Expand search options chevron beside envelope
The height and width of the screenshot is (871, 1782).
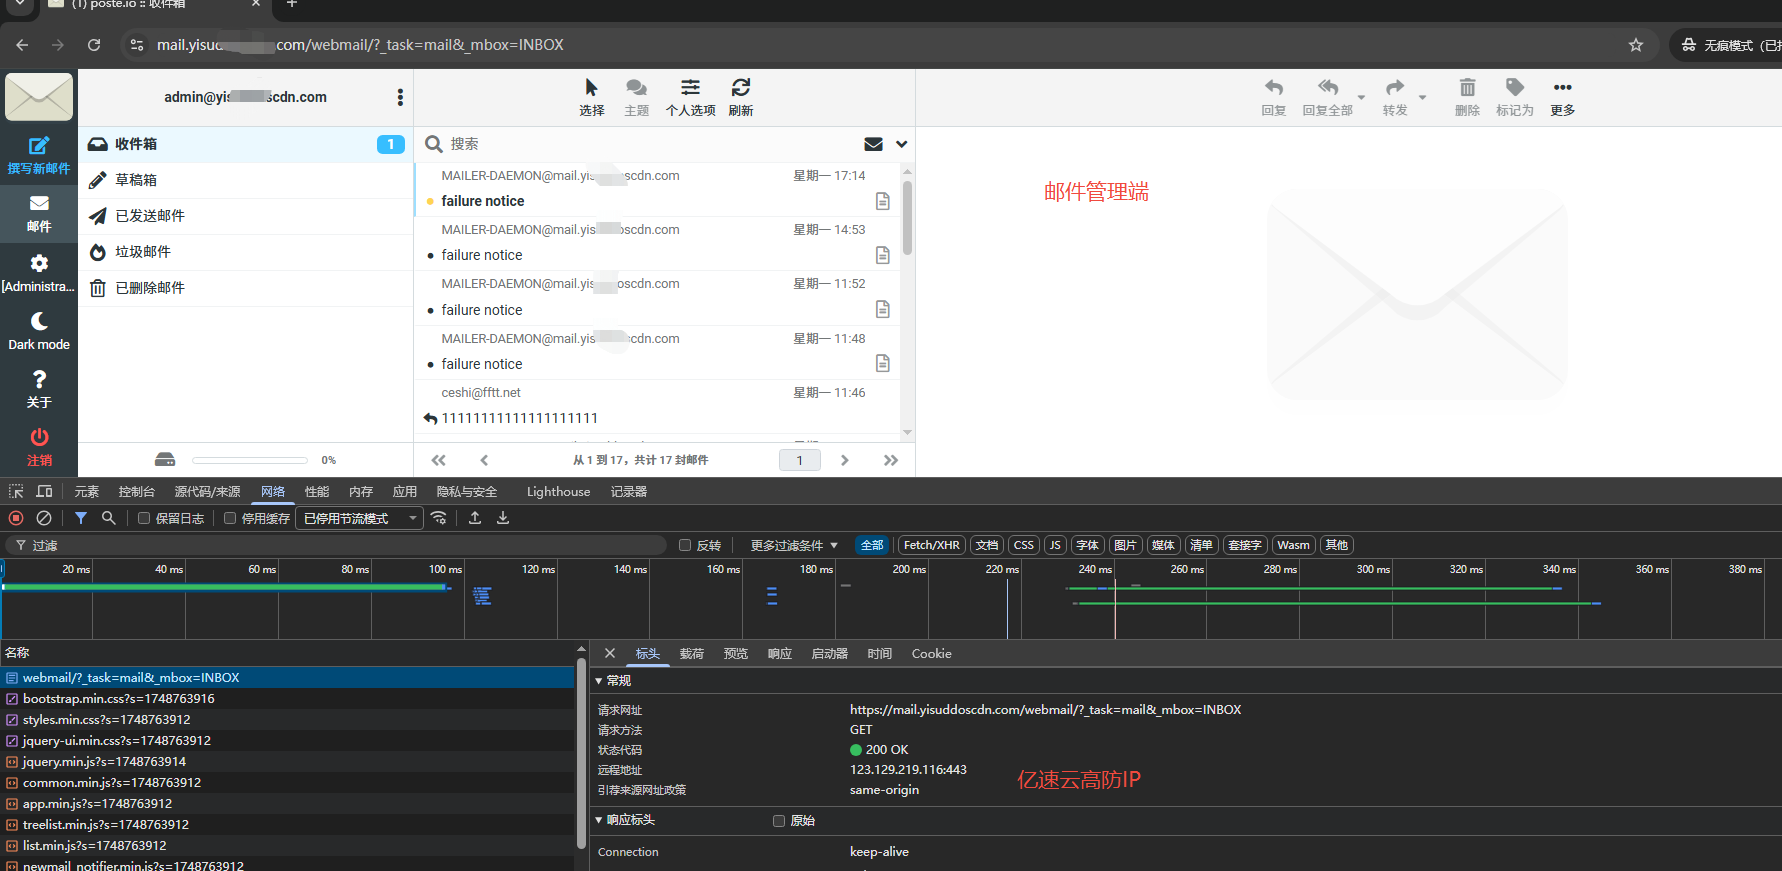pyautogui.click(x=901, y=144)
